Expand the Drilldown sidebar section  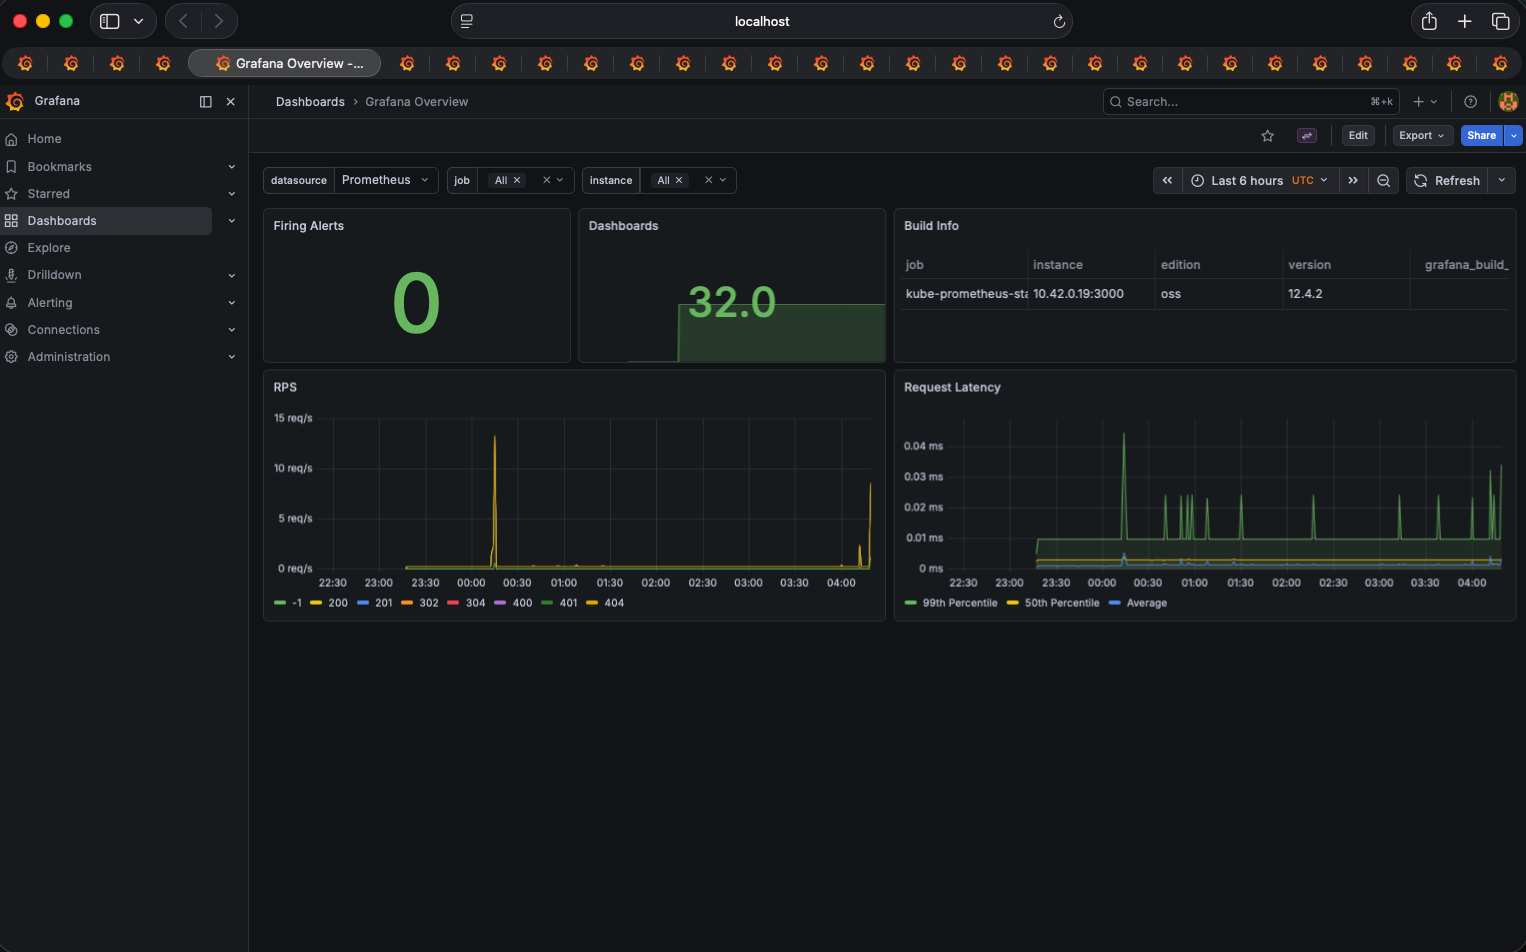click(x=232, y=275)
